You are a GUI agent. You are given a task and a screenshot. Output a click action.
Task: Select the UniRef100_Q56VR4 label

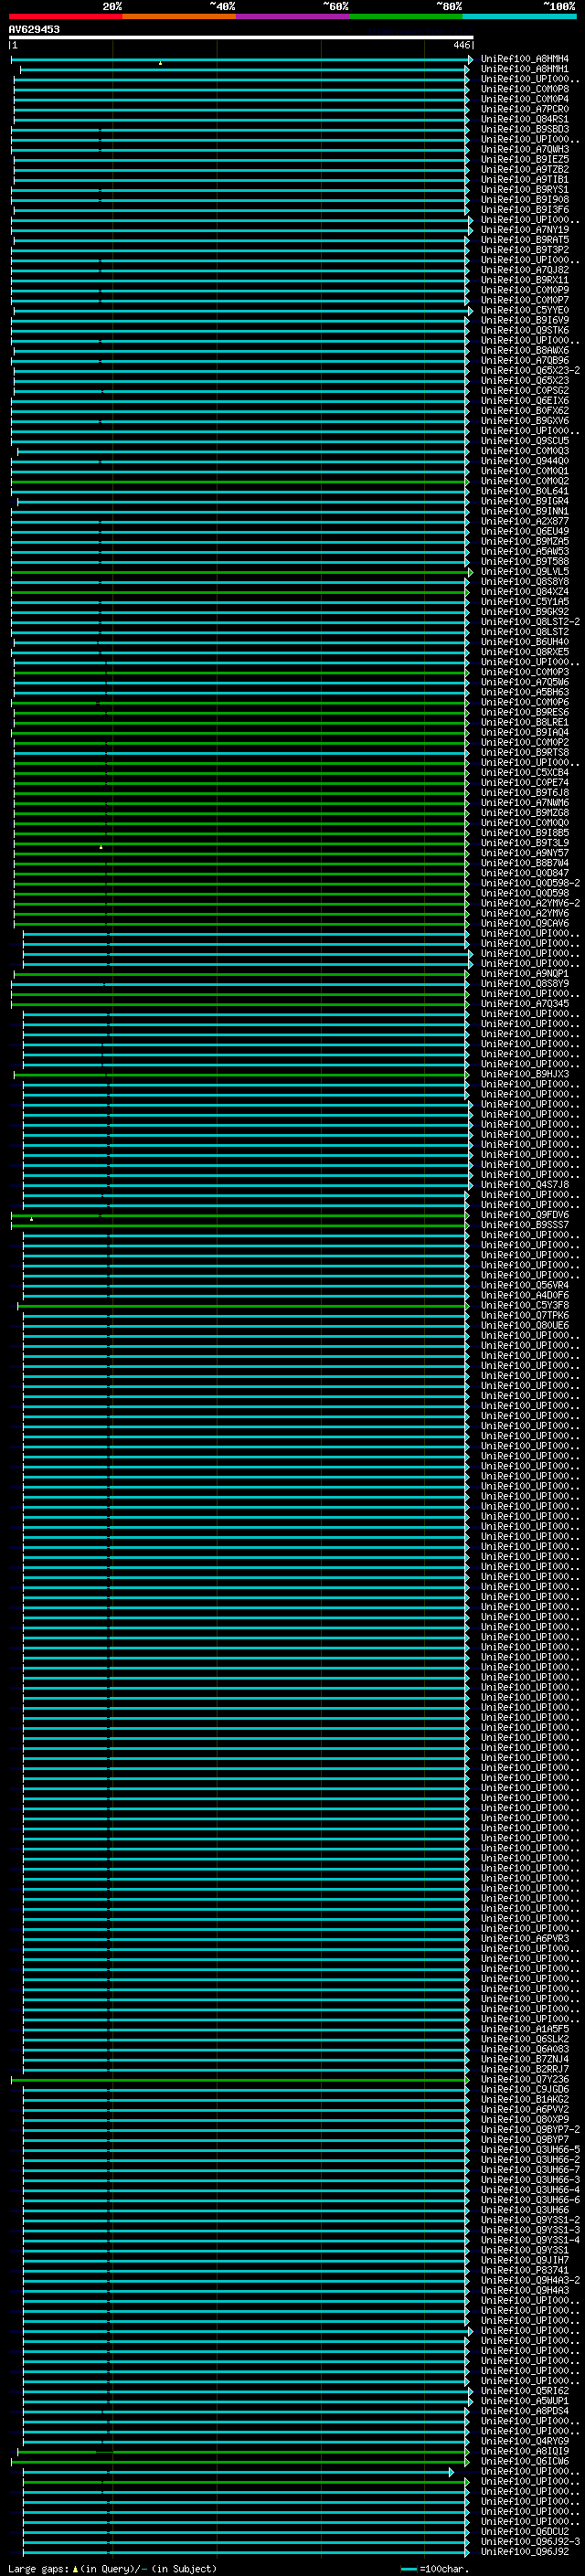[525, 1285]
